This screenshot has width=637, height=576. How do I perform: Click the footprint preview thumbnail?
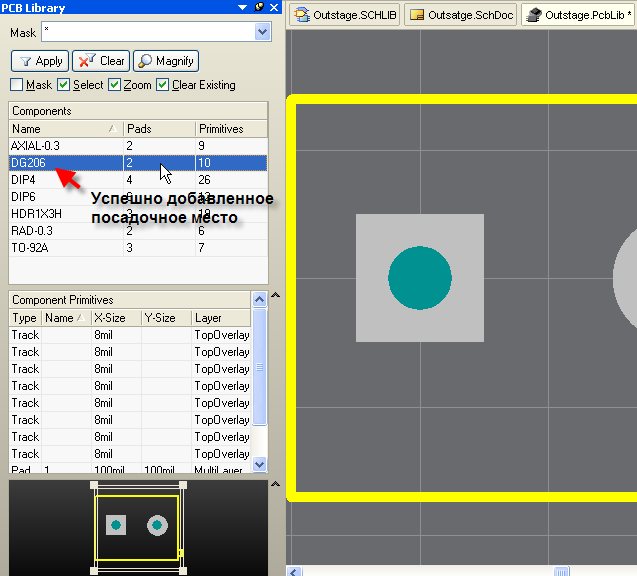tap(137, 525)
